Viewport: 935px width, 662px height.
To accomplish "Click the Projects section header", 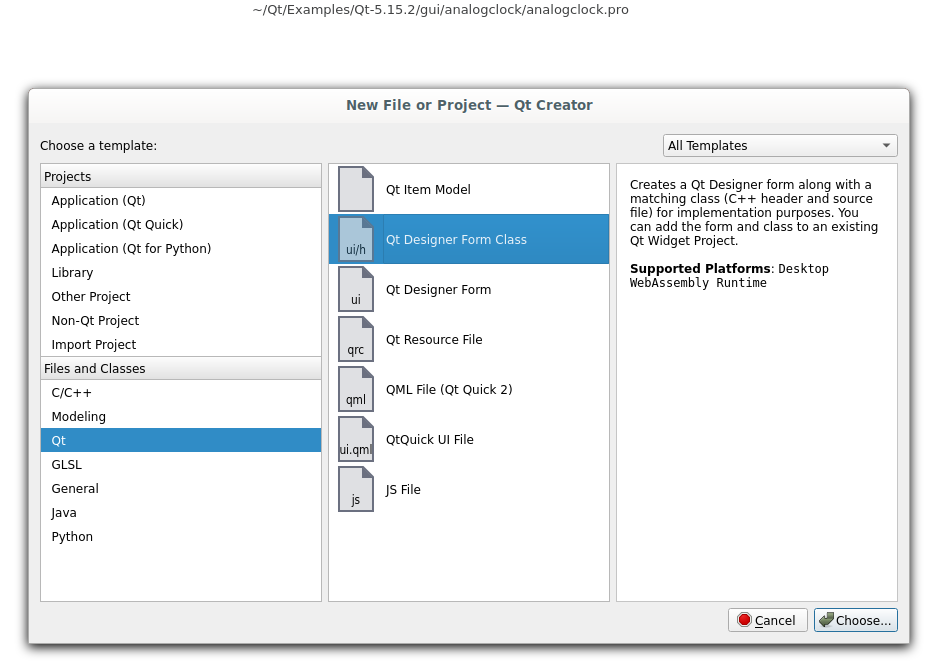I will point(181,177).
